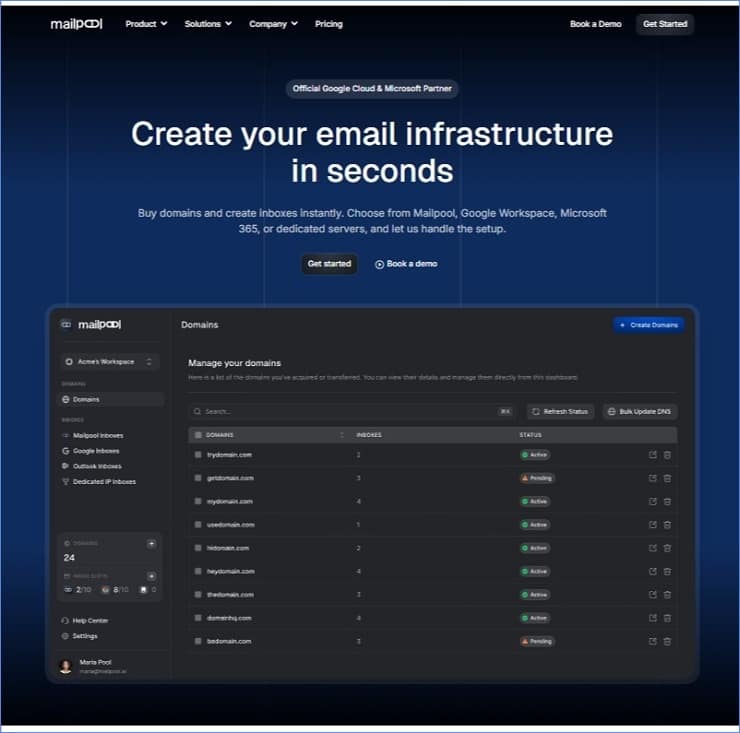Click the magnifier icon in the search field
Viewport: 740px width, 733px height.
(197, 412)
